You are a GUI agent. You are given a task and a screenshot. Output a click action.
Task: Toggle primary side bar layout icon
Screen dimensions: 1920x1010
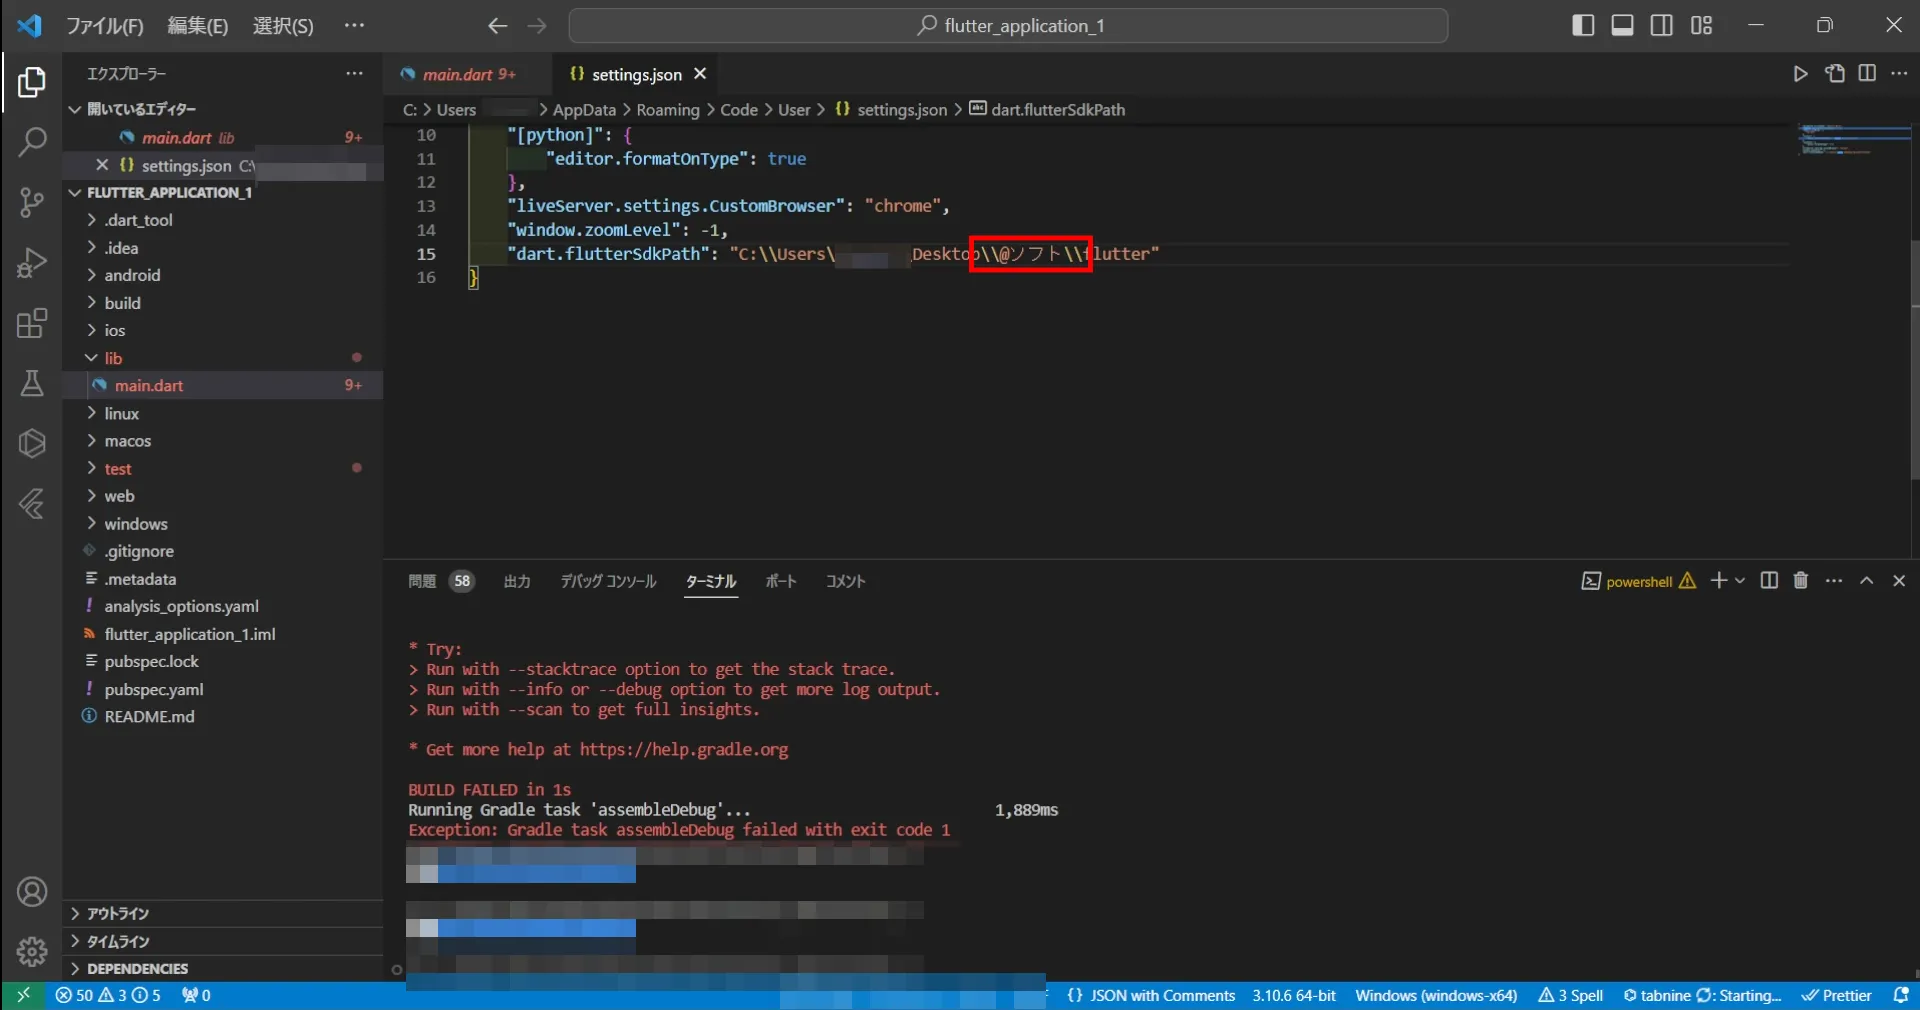[x=1583, y=25]
